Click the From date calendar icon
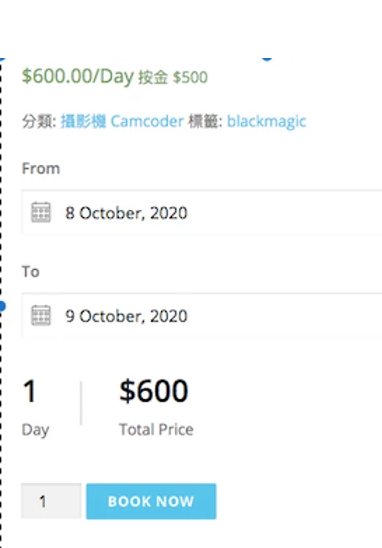This screenshot has width=382, height=548. [x=41, y=212]
